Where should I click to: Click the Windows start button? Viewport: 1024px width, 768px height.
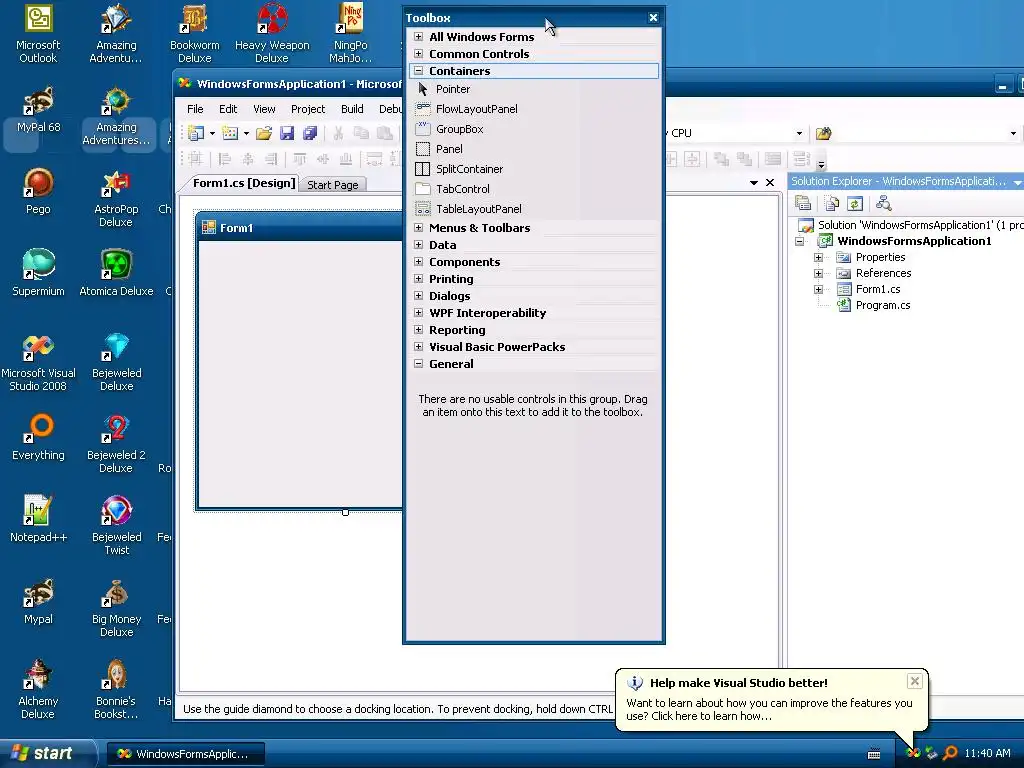tap(46, 753)
